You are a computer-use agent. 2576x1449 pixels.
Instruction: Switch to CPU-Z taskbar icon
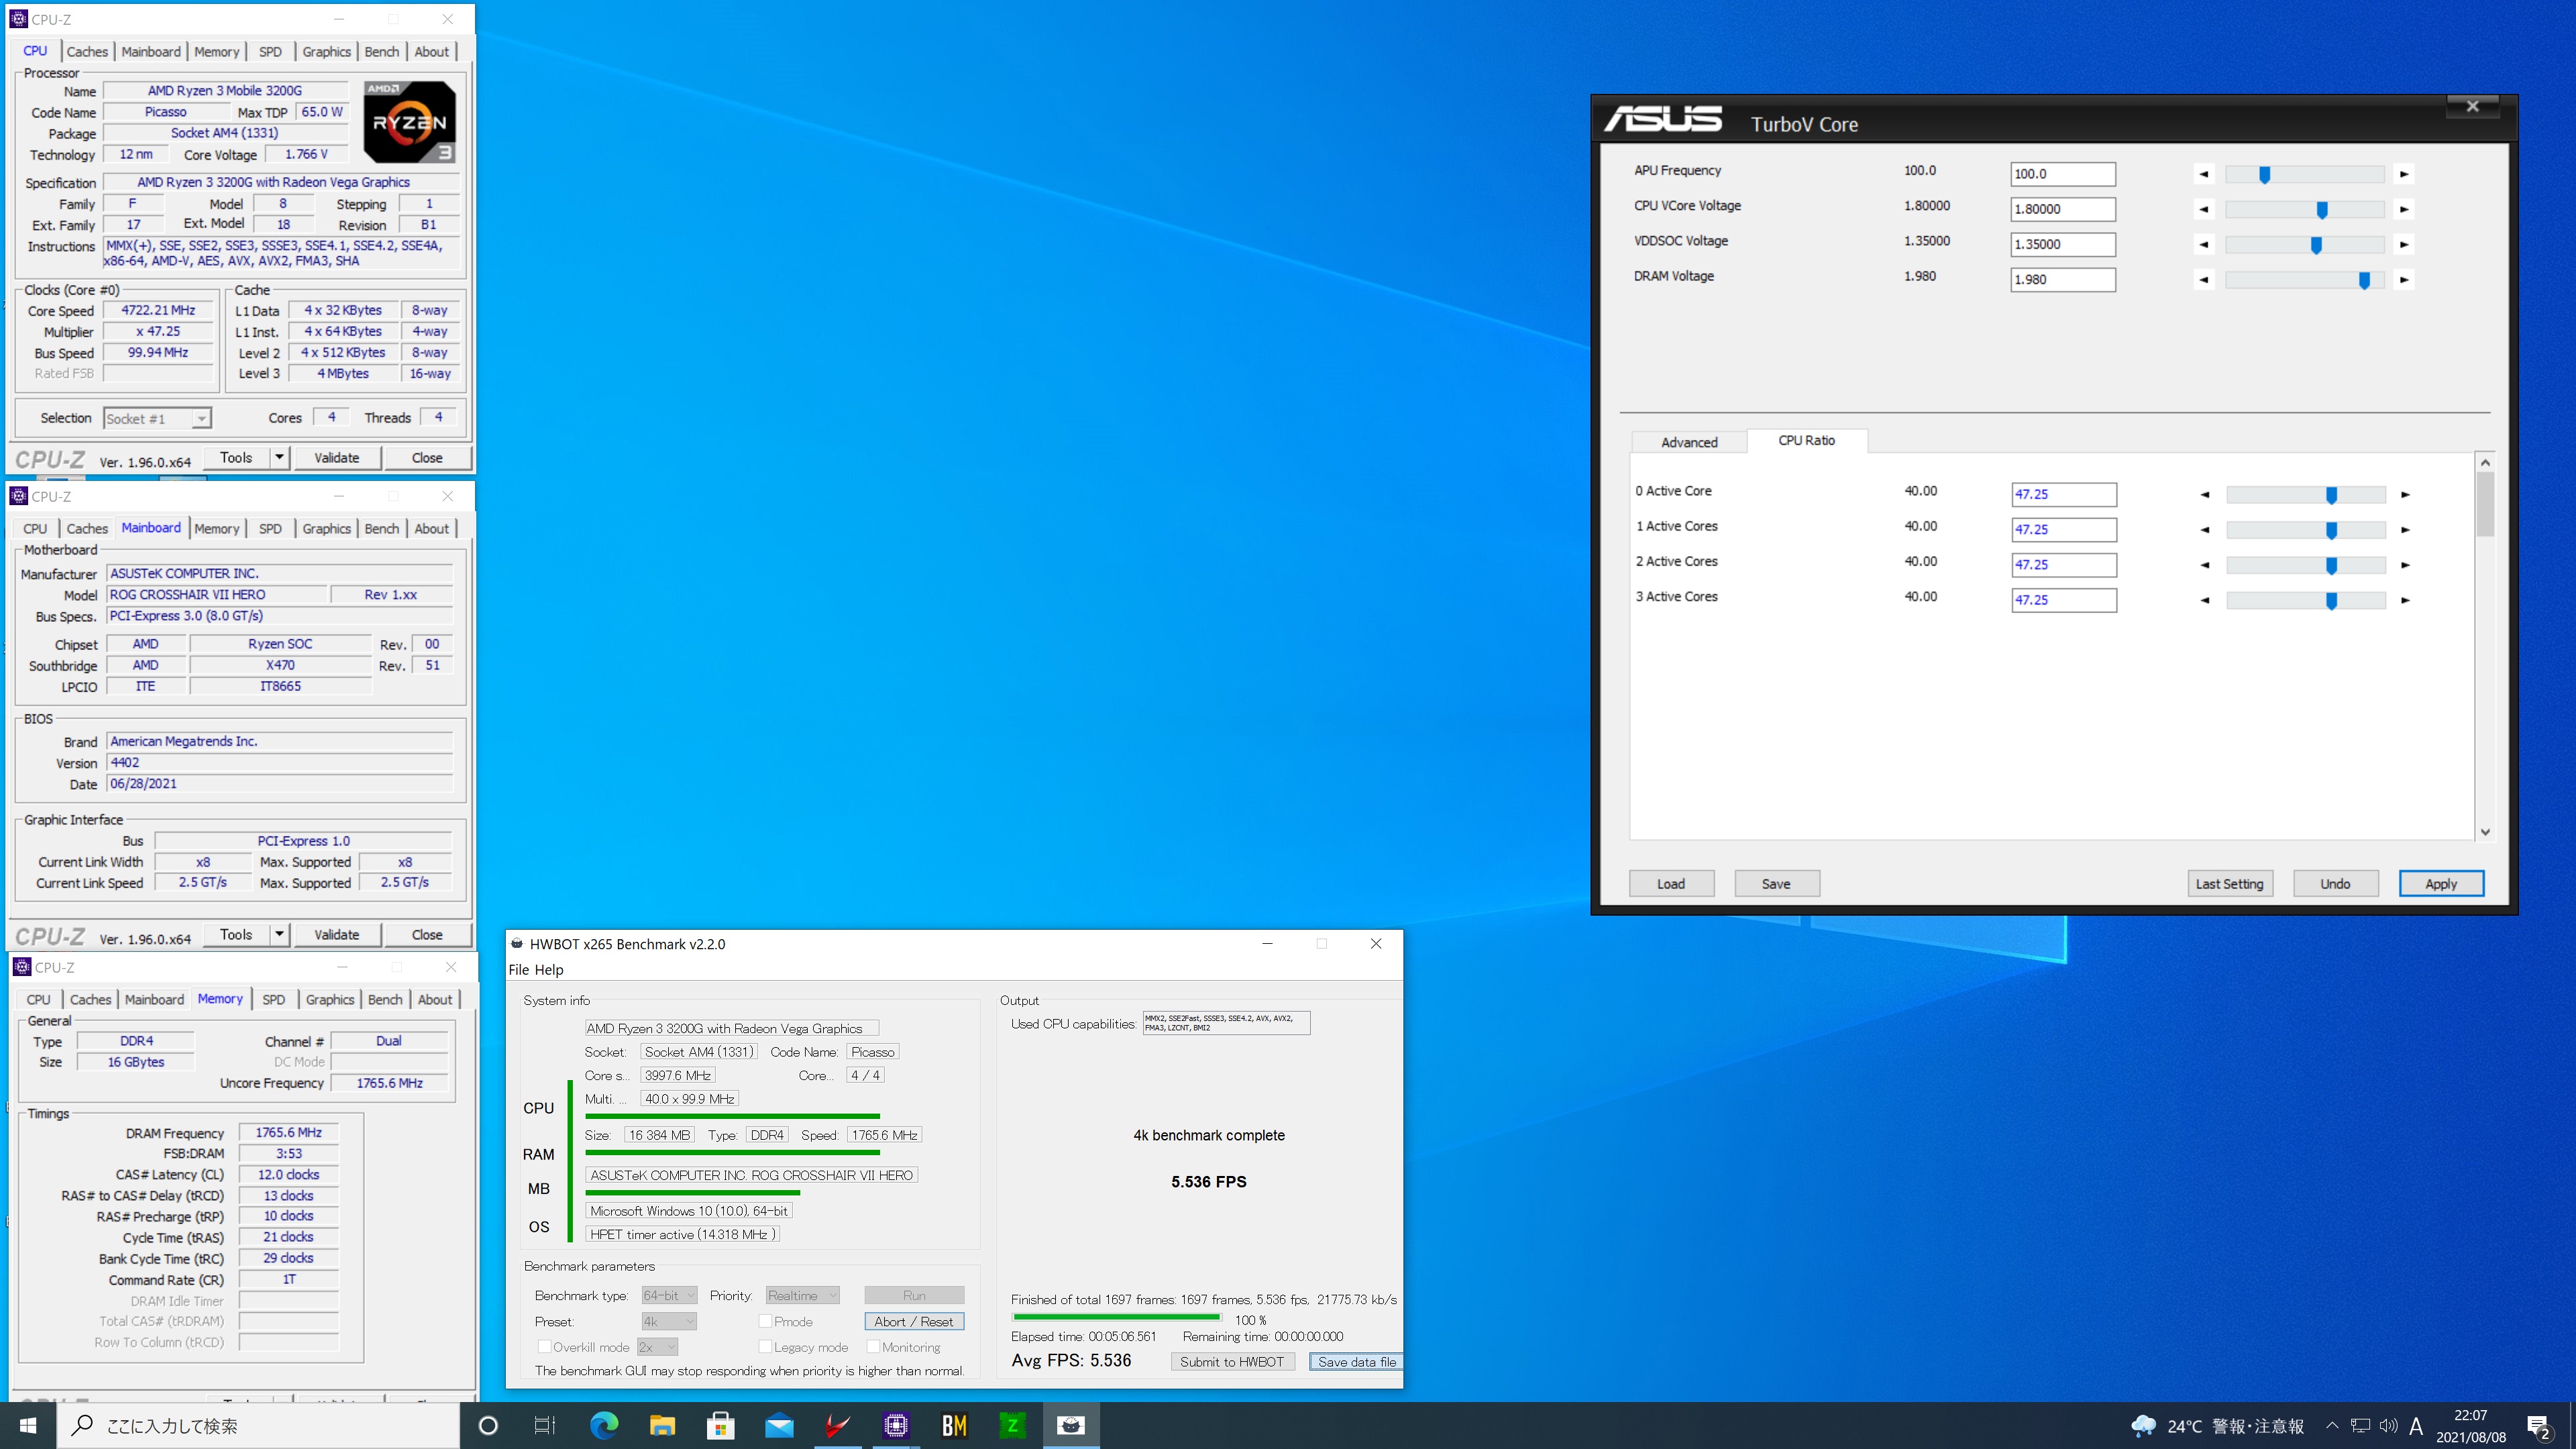pyautogui.click(x=896, y=1425)
